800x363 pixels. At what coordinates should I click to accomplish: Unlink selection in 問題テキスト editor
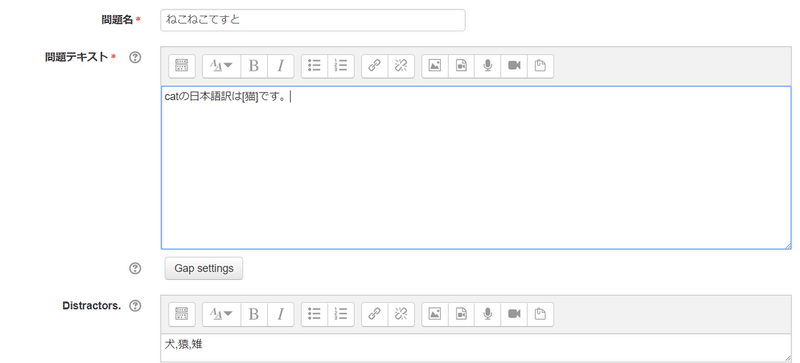point(401,66)
